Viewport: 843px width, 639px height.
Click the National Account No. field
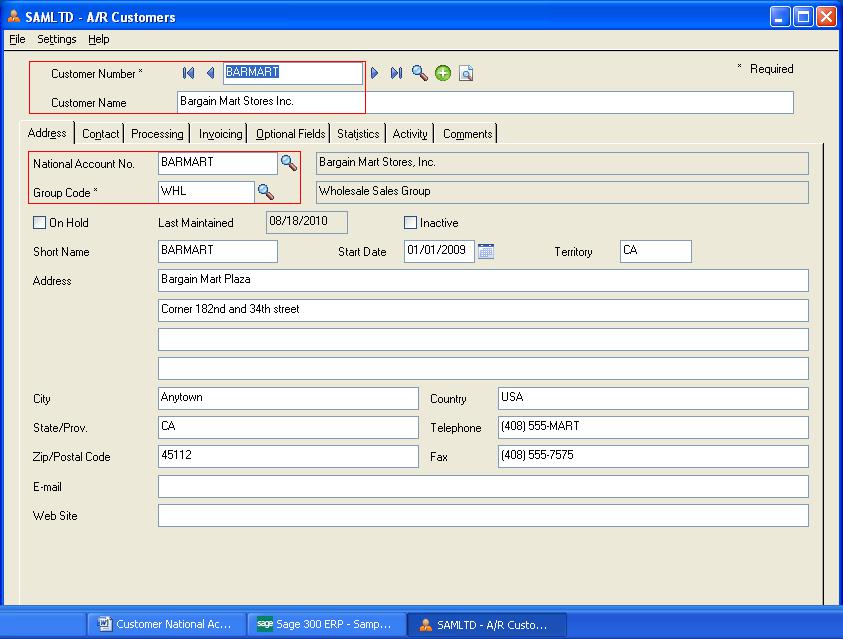[218, 163]
